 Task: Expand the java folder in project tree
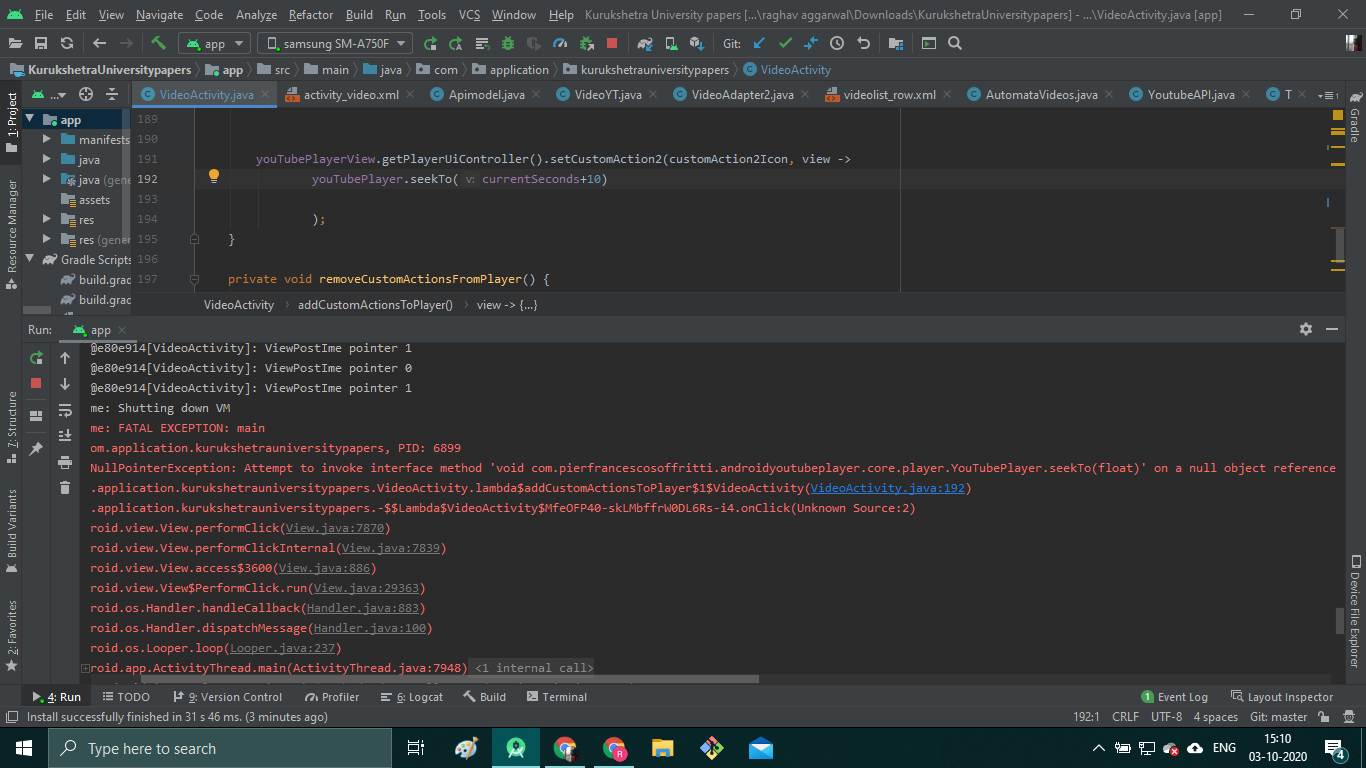(46, 160)
